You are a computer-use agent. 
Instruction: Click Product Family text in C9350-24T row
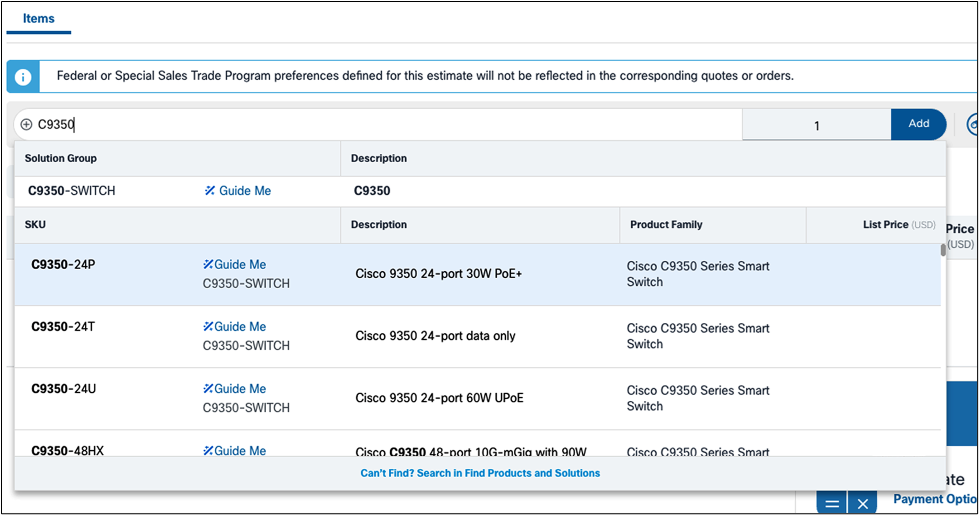pos(698,336)
